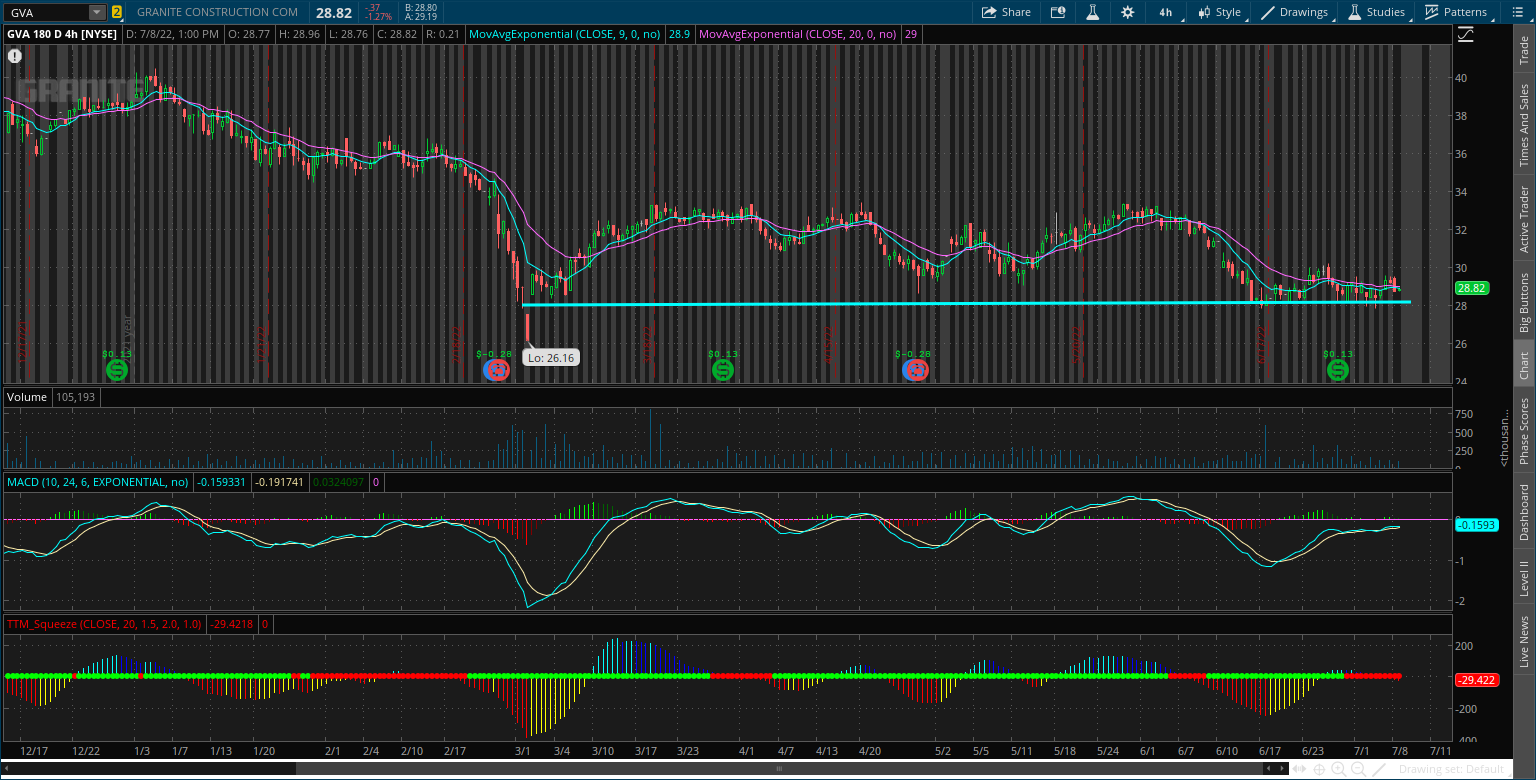The height and width of the screenshot is (780, 1536).
Task: Click the red-blue earnings marker near 3/1
Action: click(x=495, y=370)
